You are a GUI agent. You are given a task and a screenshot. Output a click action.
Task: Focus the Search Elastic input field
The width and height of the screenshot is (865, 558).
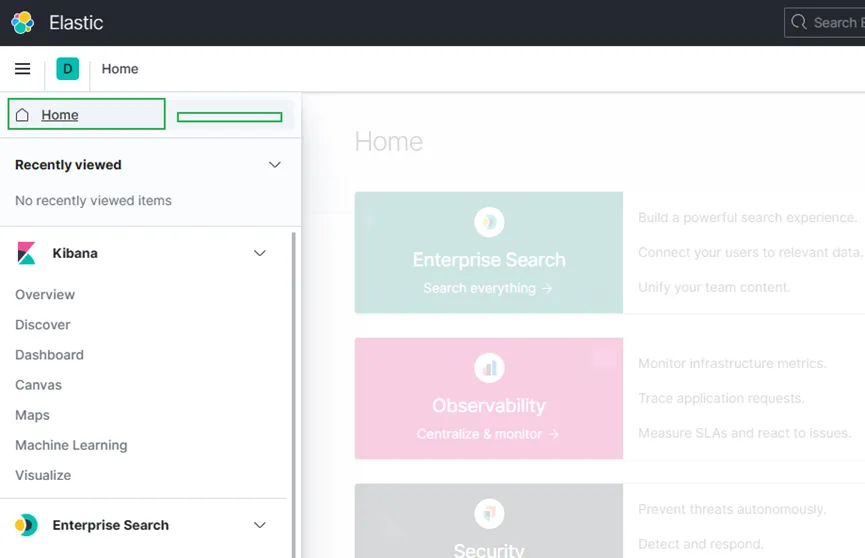[x=824, y=22]
